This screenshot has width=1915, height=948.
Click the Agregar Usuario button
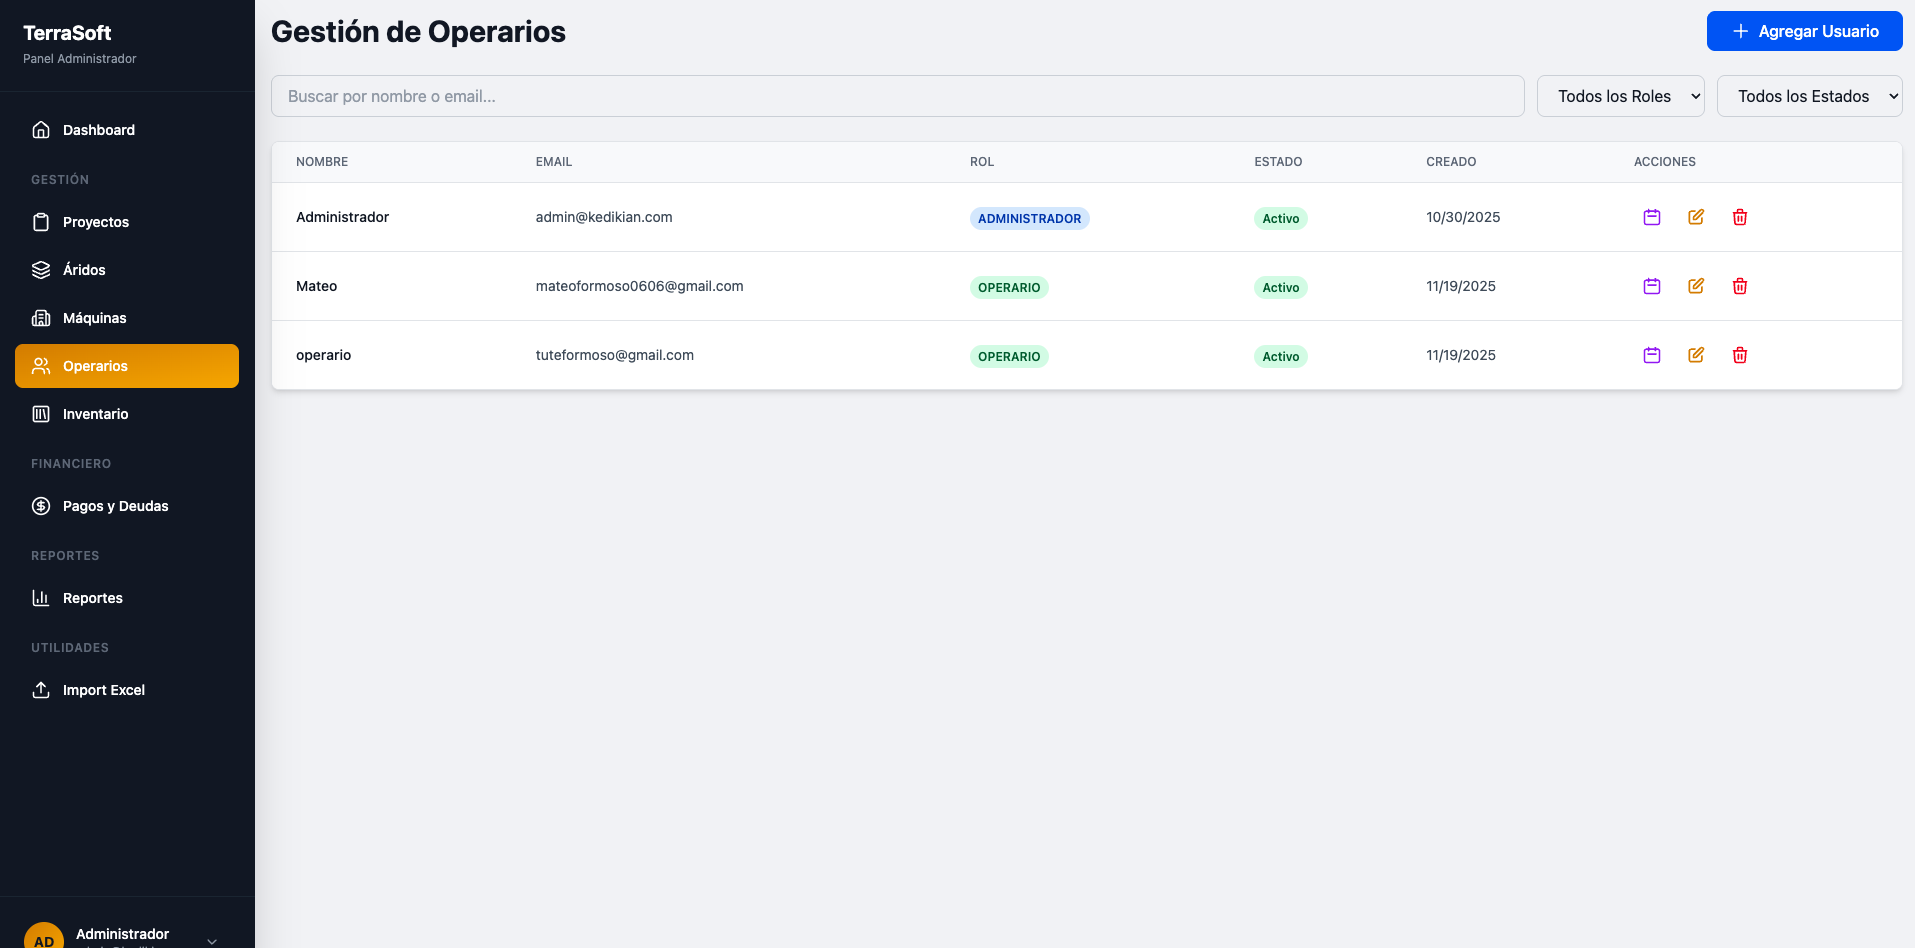1804,31
